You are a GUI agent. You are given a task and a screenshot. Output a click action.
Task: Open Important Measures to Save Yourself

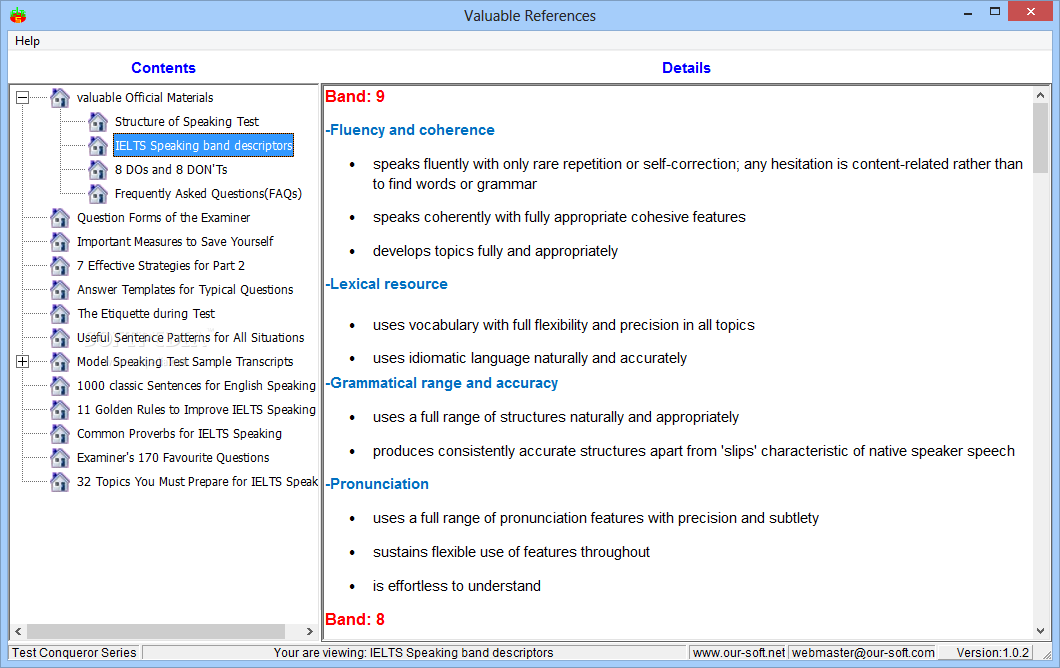click(x=175, y=241)
